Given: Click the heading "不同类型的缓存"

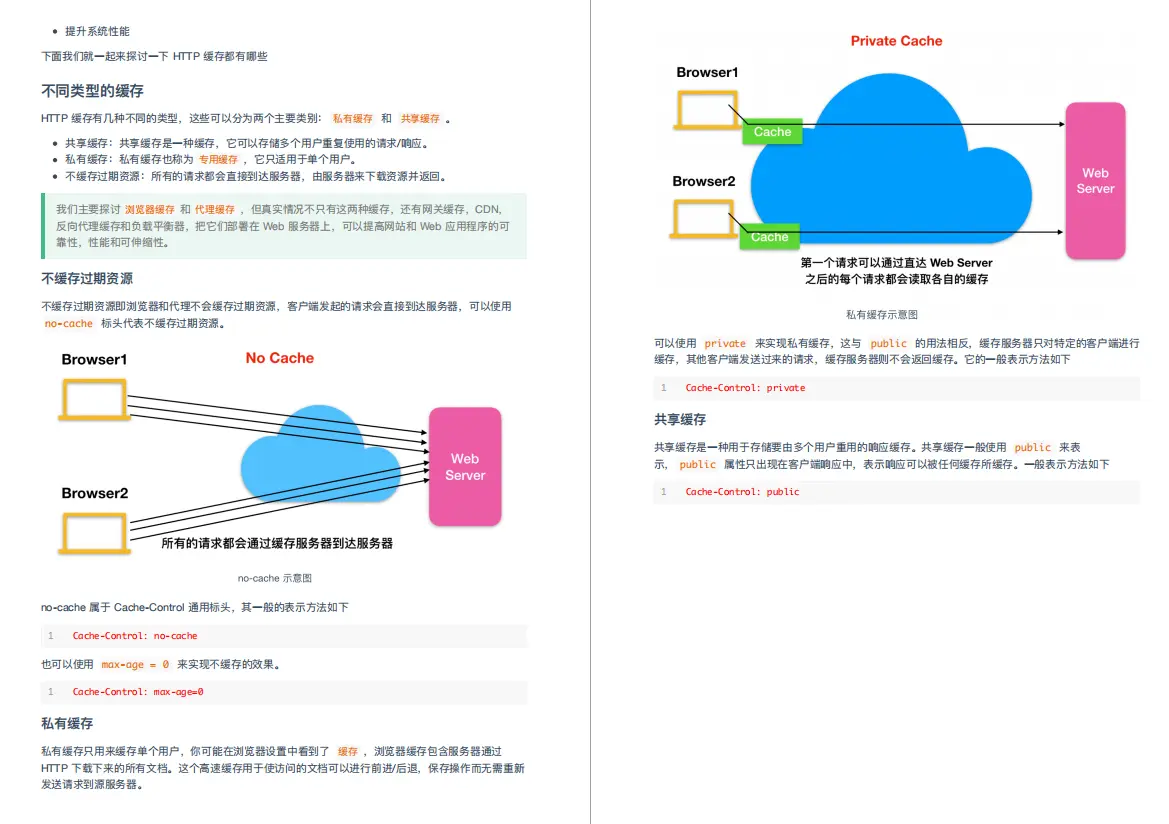Looking at the screenshot, I should [x=92, y=91].
